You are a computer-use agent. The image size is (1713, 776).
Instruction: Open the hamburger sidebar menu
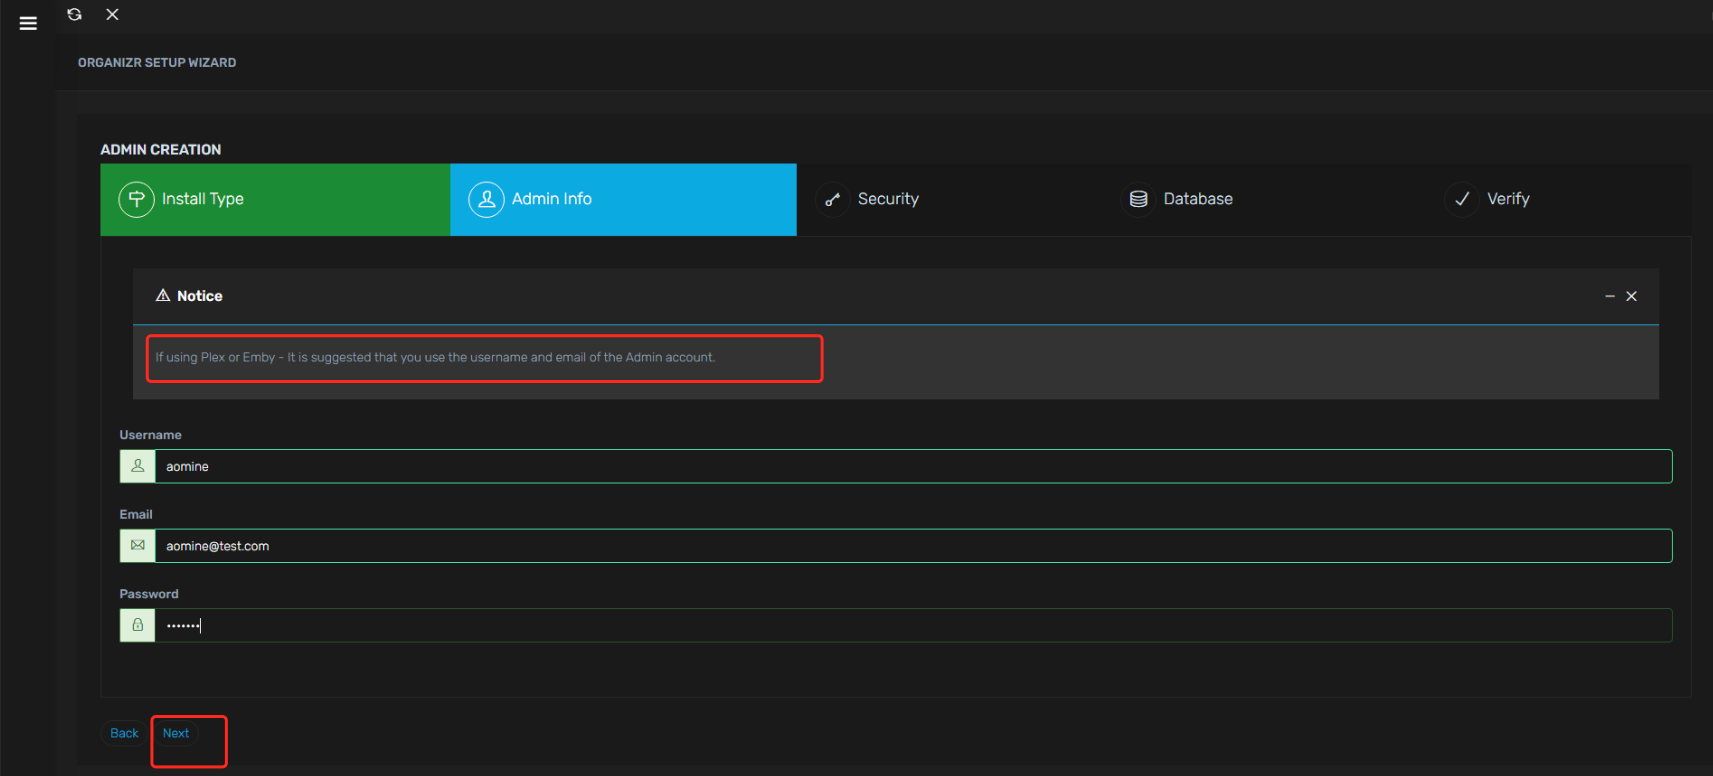coord(28,23)
